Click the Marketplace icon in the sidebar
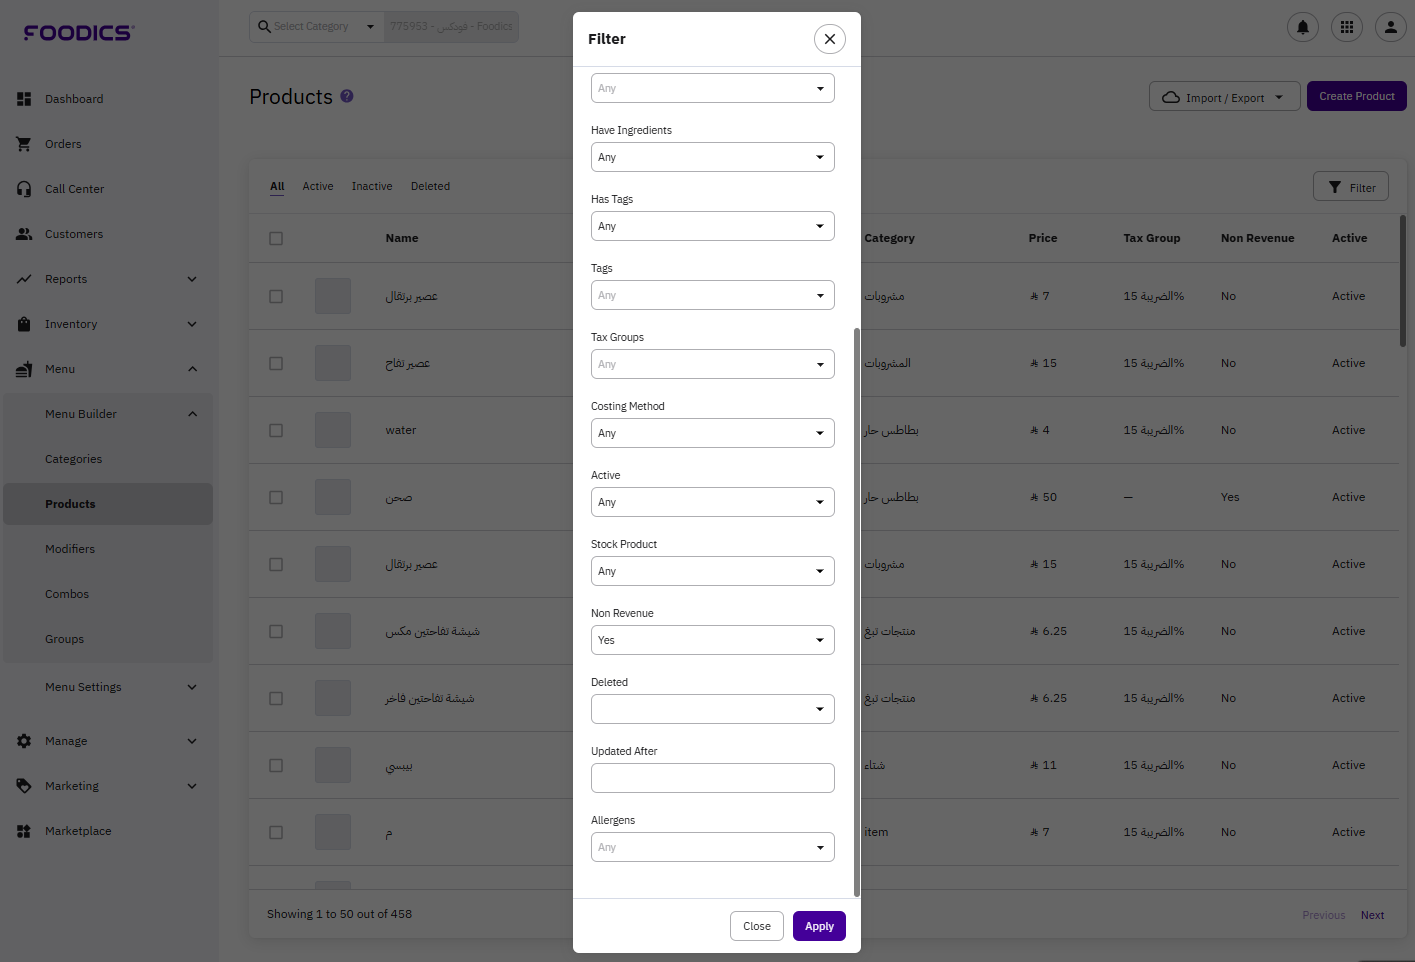 [24, 831]
